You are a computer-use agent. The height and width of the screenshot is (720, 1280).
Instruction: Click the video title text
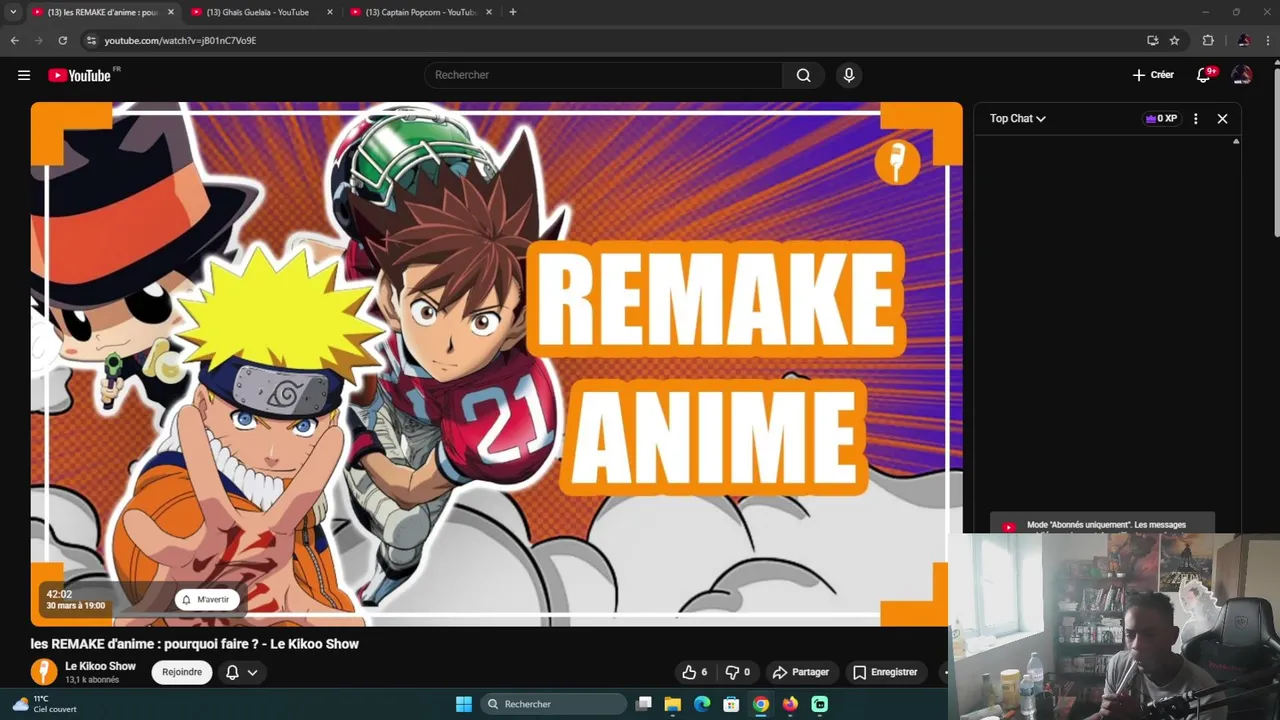click(195, 644)
